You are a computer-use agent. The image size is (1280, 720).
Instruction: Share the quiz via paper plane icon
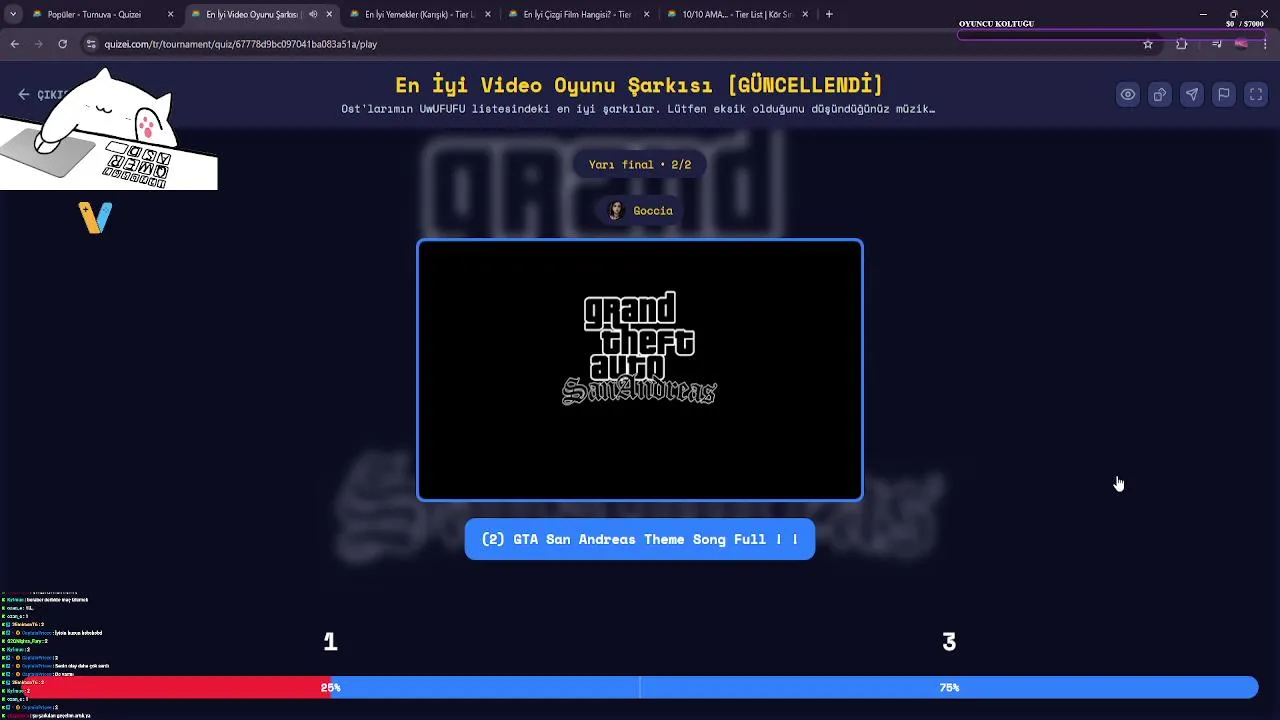1192,95
